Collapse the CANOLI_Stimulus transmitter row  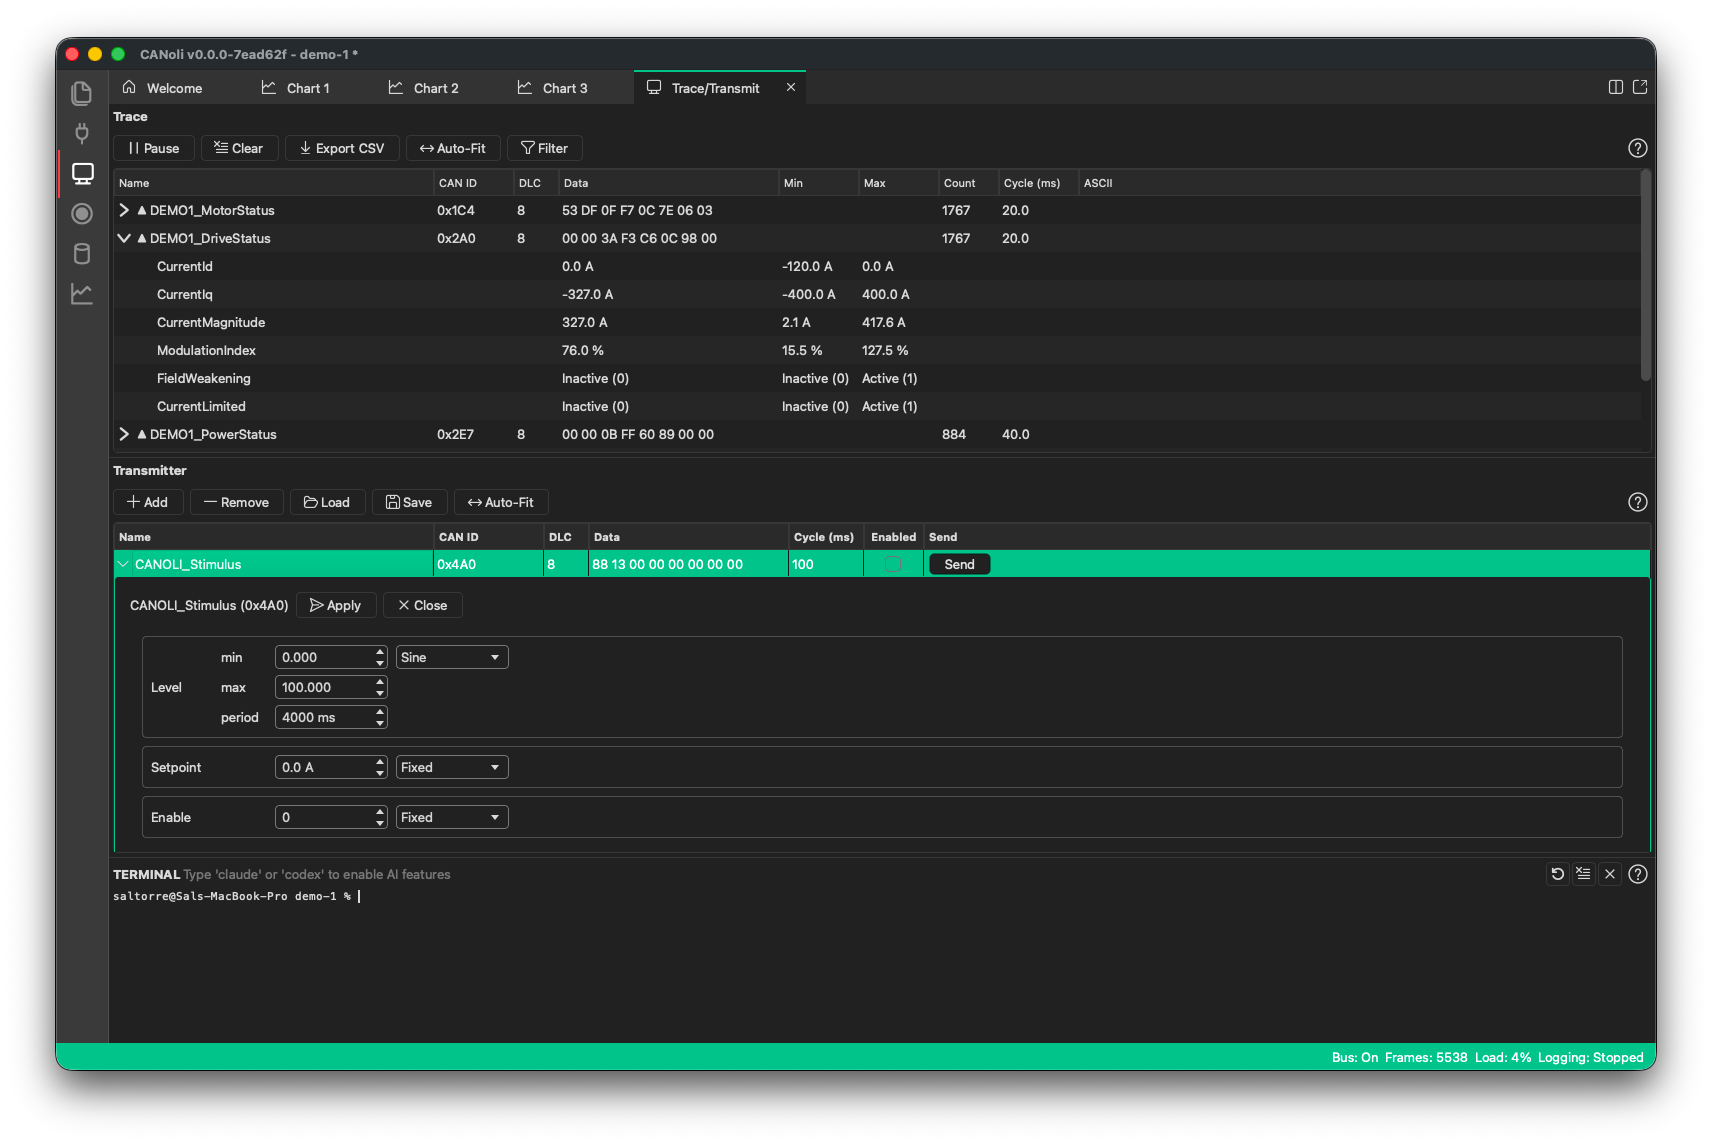click(124, 564)
